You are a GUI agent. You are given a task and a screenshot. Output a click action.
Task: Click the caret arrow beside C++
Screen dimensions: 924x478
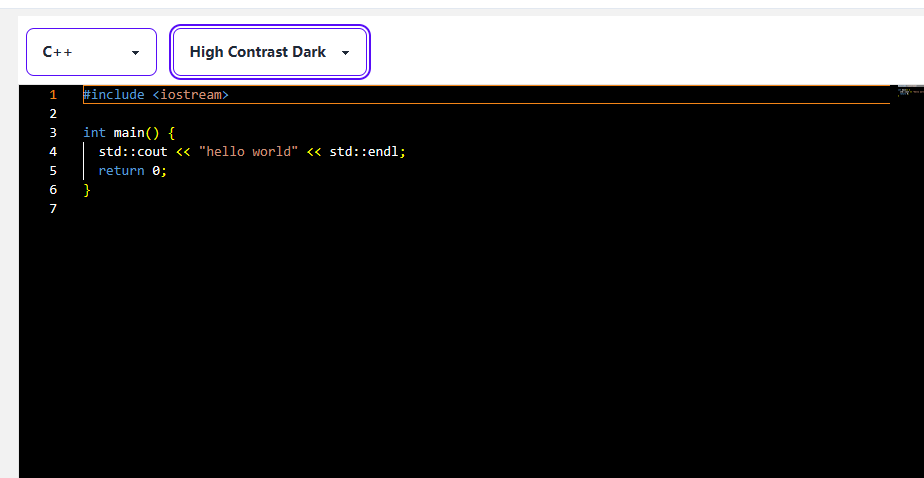[x=135, y=53]
